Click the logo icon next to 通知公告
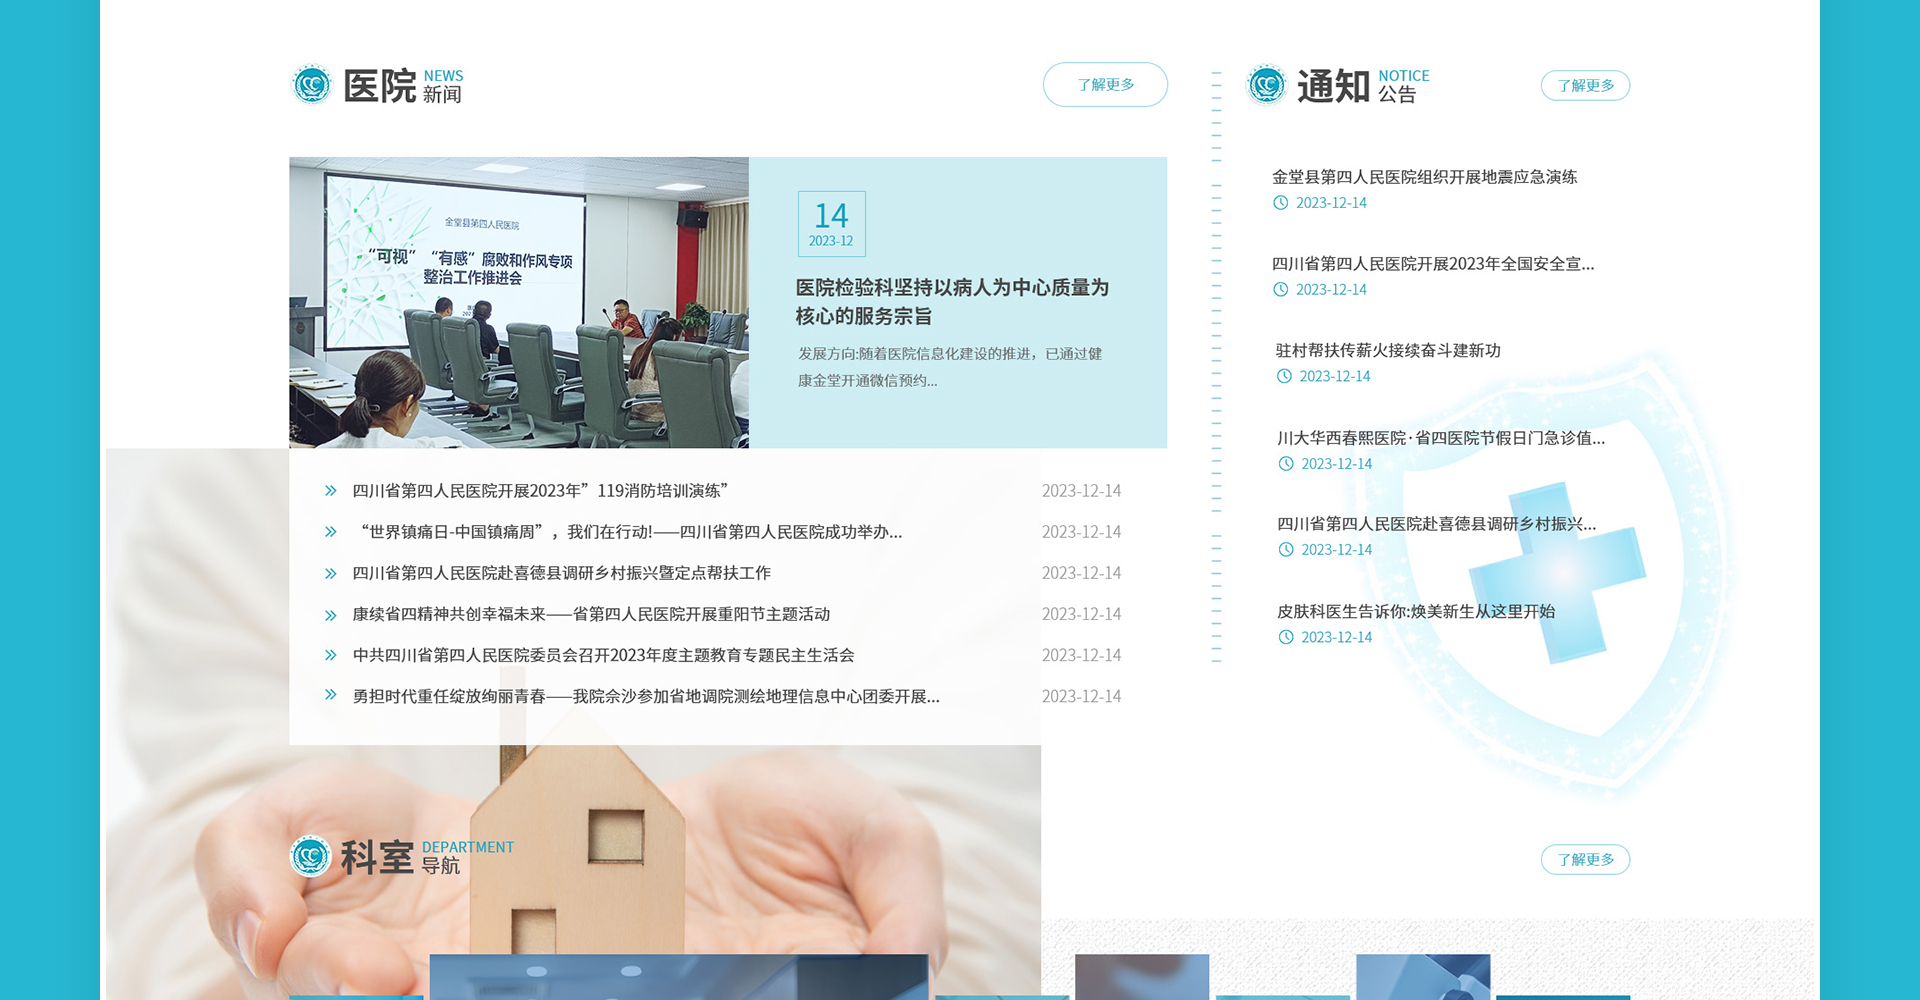Image resolution: width=1920 pixels, height=1000 pixels. coord(1266,85)
